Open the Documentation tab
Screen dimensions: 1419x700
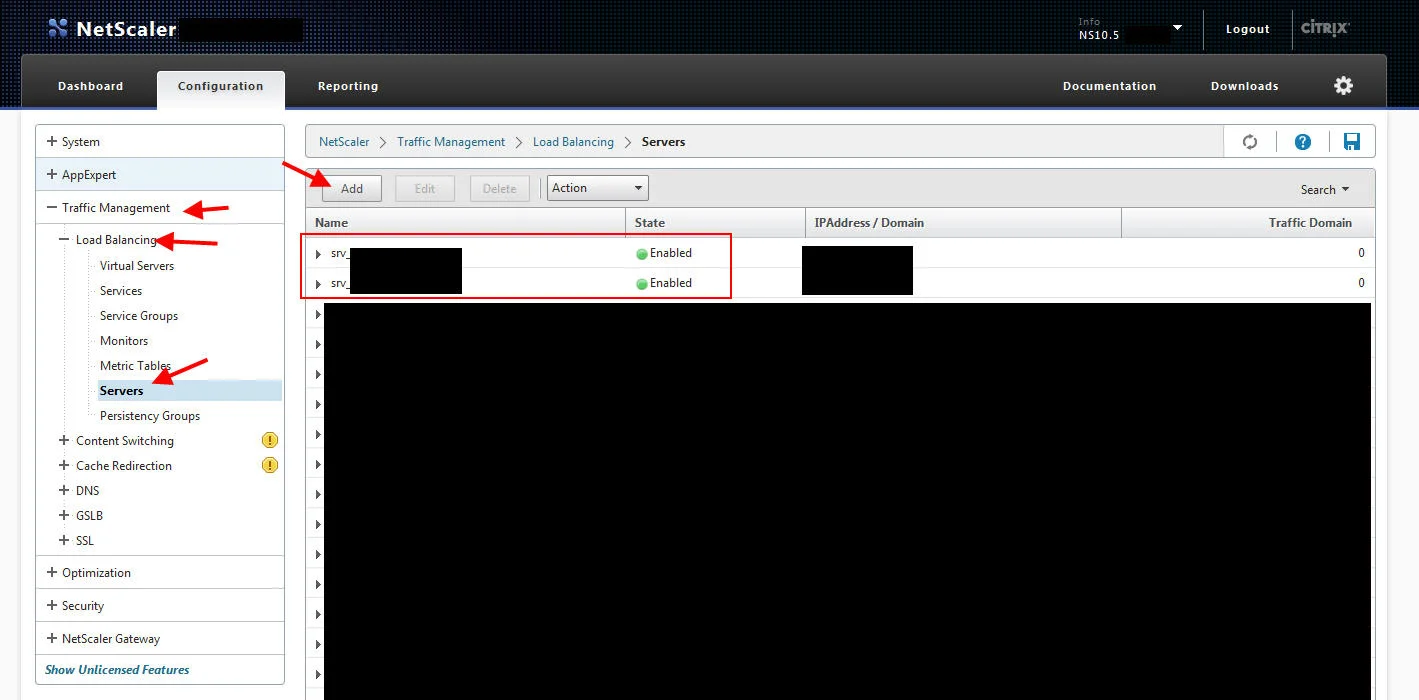pyautogui.click(x=1110, y=86)
